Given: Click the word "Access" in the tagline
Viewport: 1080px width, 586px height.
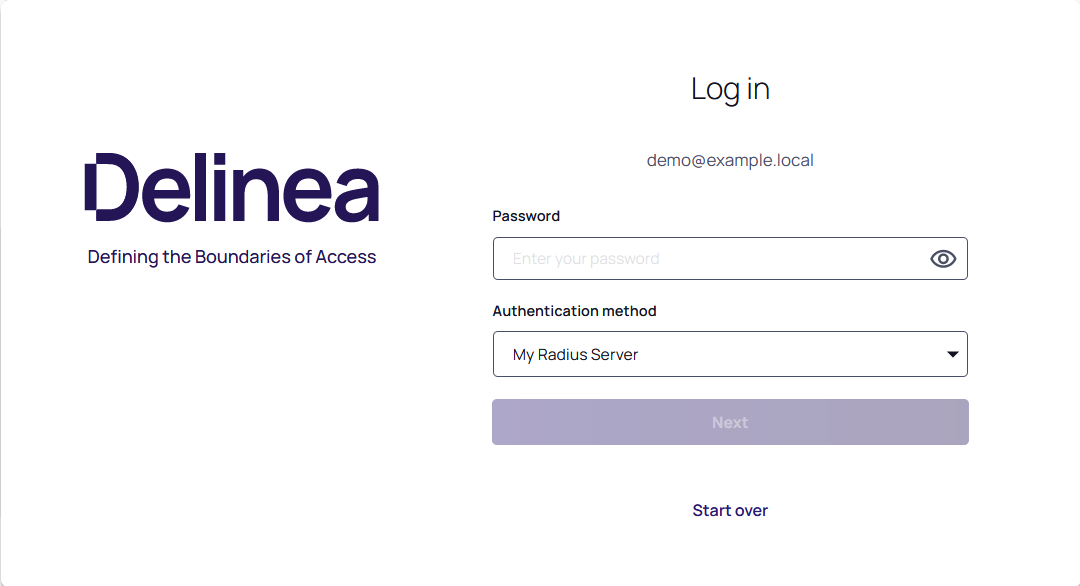Looking at the screenshot, I should (x=346, y=257).
